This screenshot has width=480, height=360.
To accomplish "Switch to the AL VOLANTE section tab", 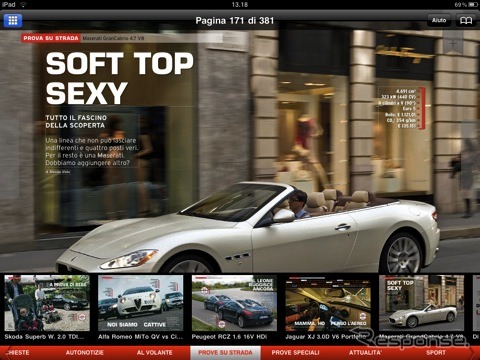I will (154, 353).
